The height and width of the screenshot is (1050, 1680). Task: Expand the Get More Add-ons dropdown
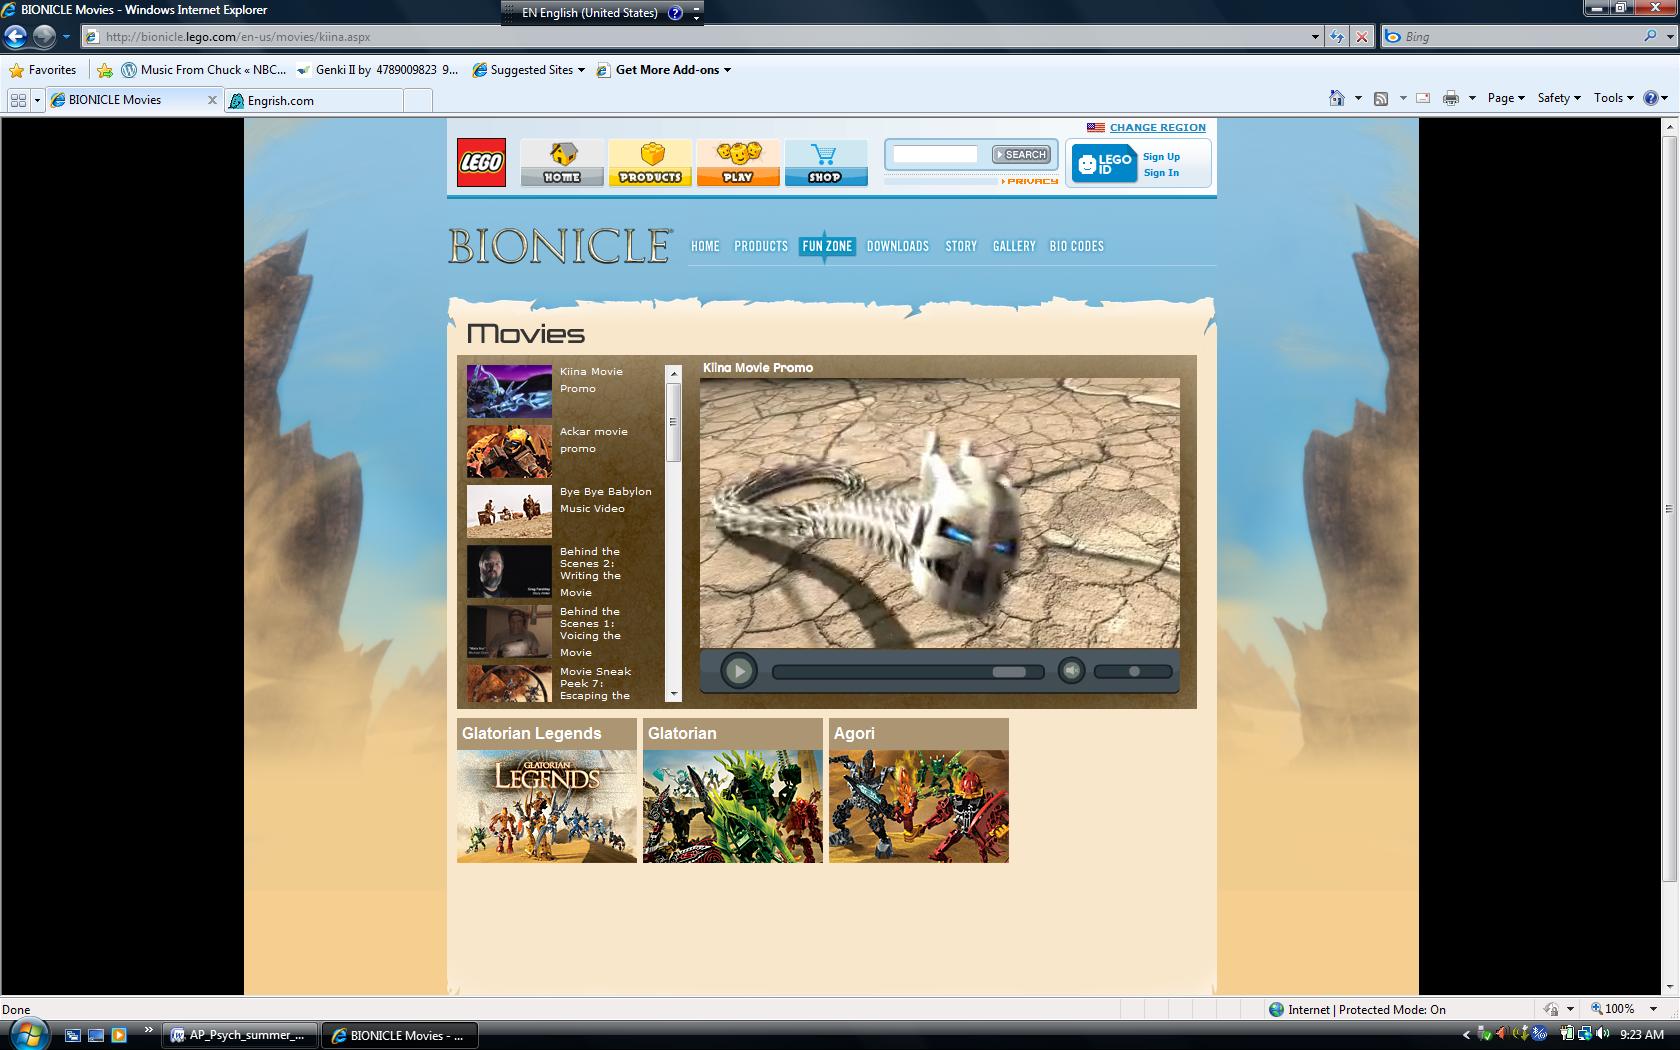pos(727,70)
